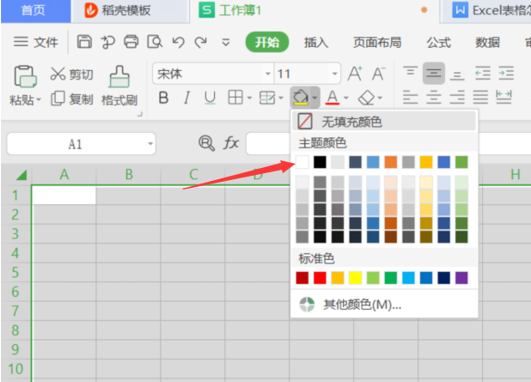The height and width of the screenshot is (382, 531).
Task: Toggle Underline formatting
Action: (x=210, y=98)
